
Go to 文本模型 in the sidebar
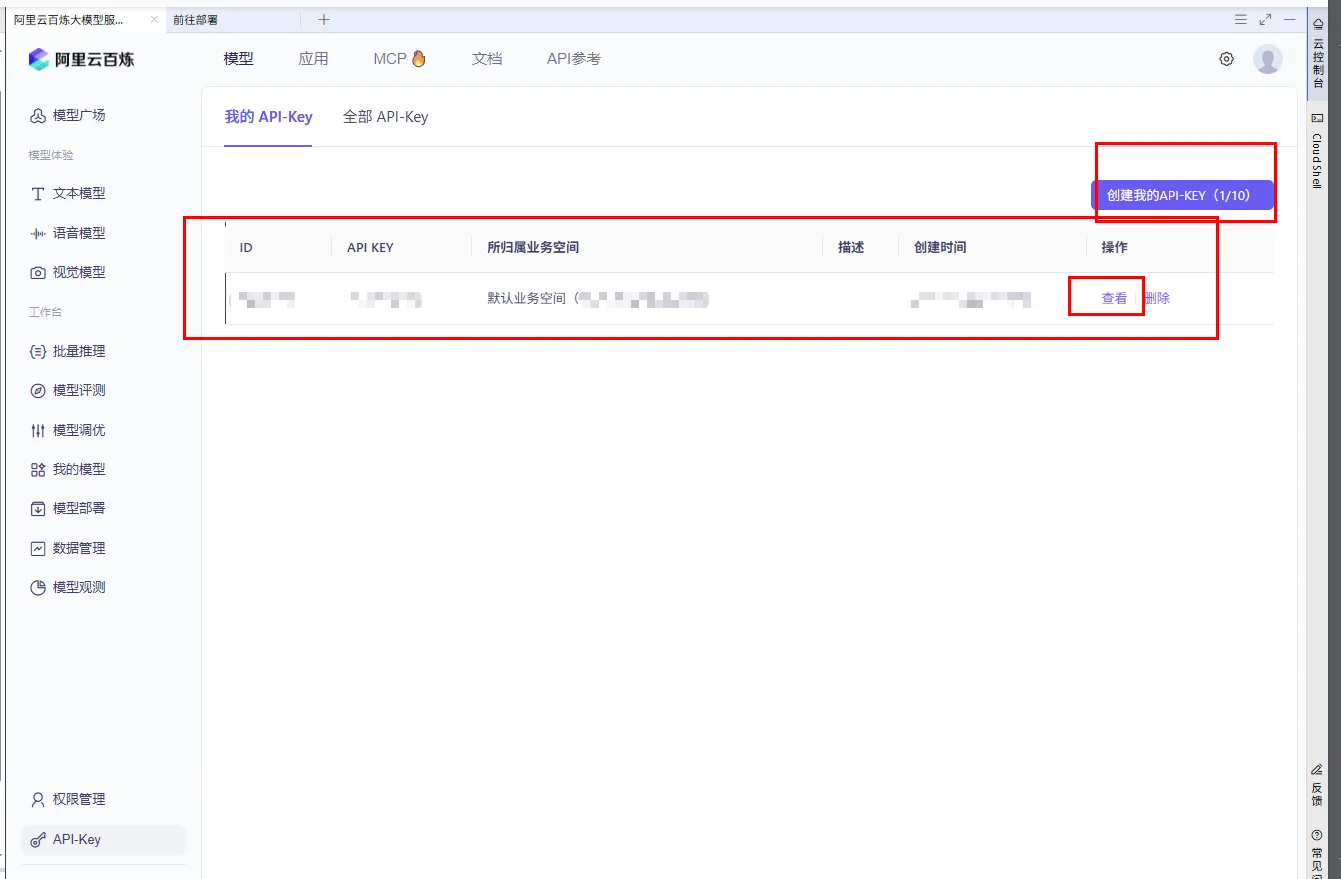coord(68,193)
